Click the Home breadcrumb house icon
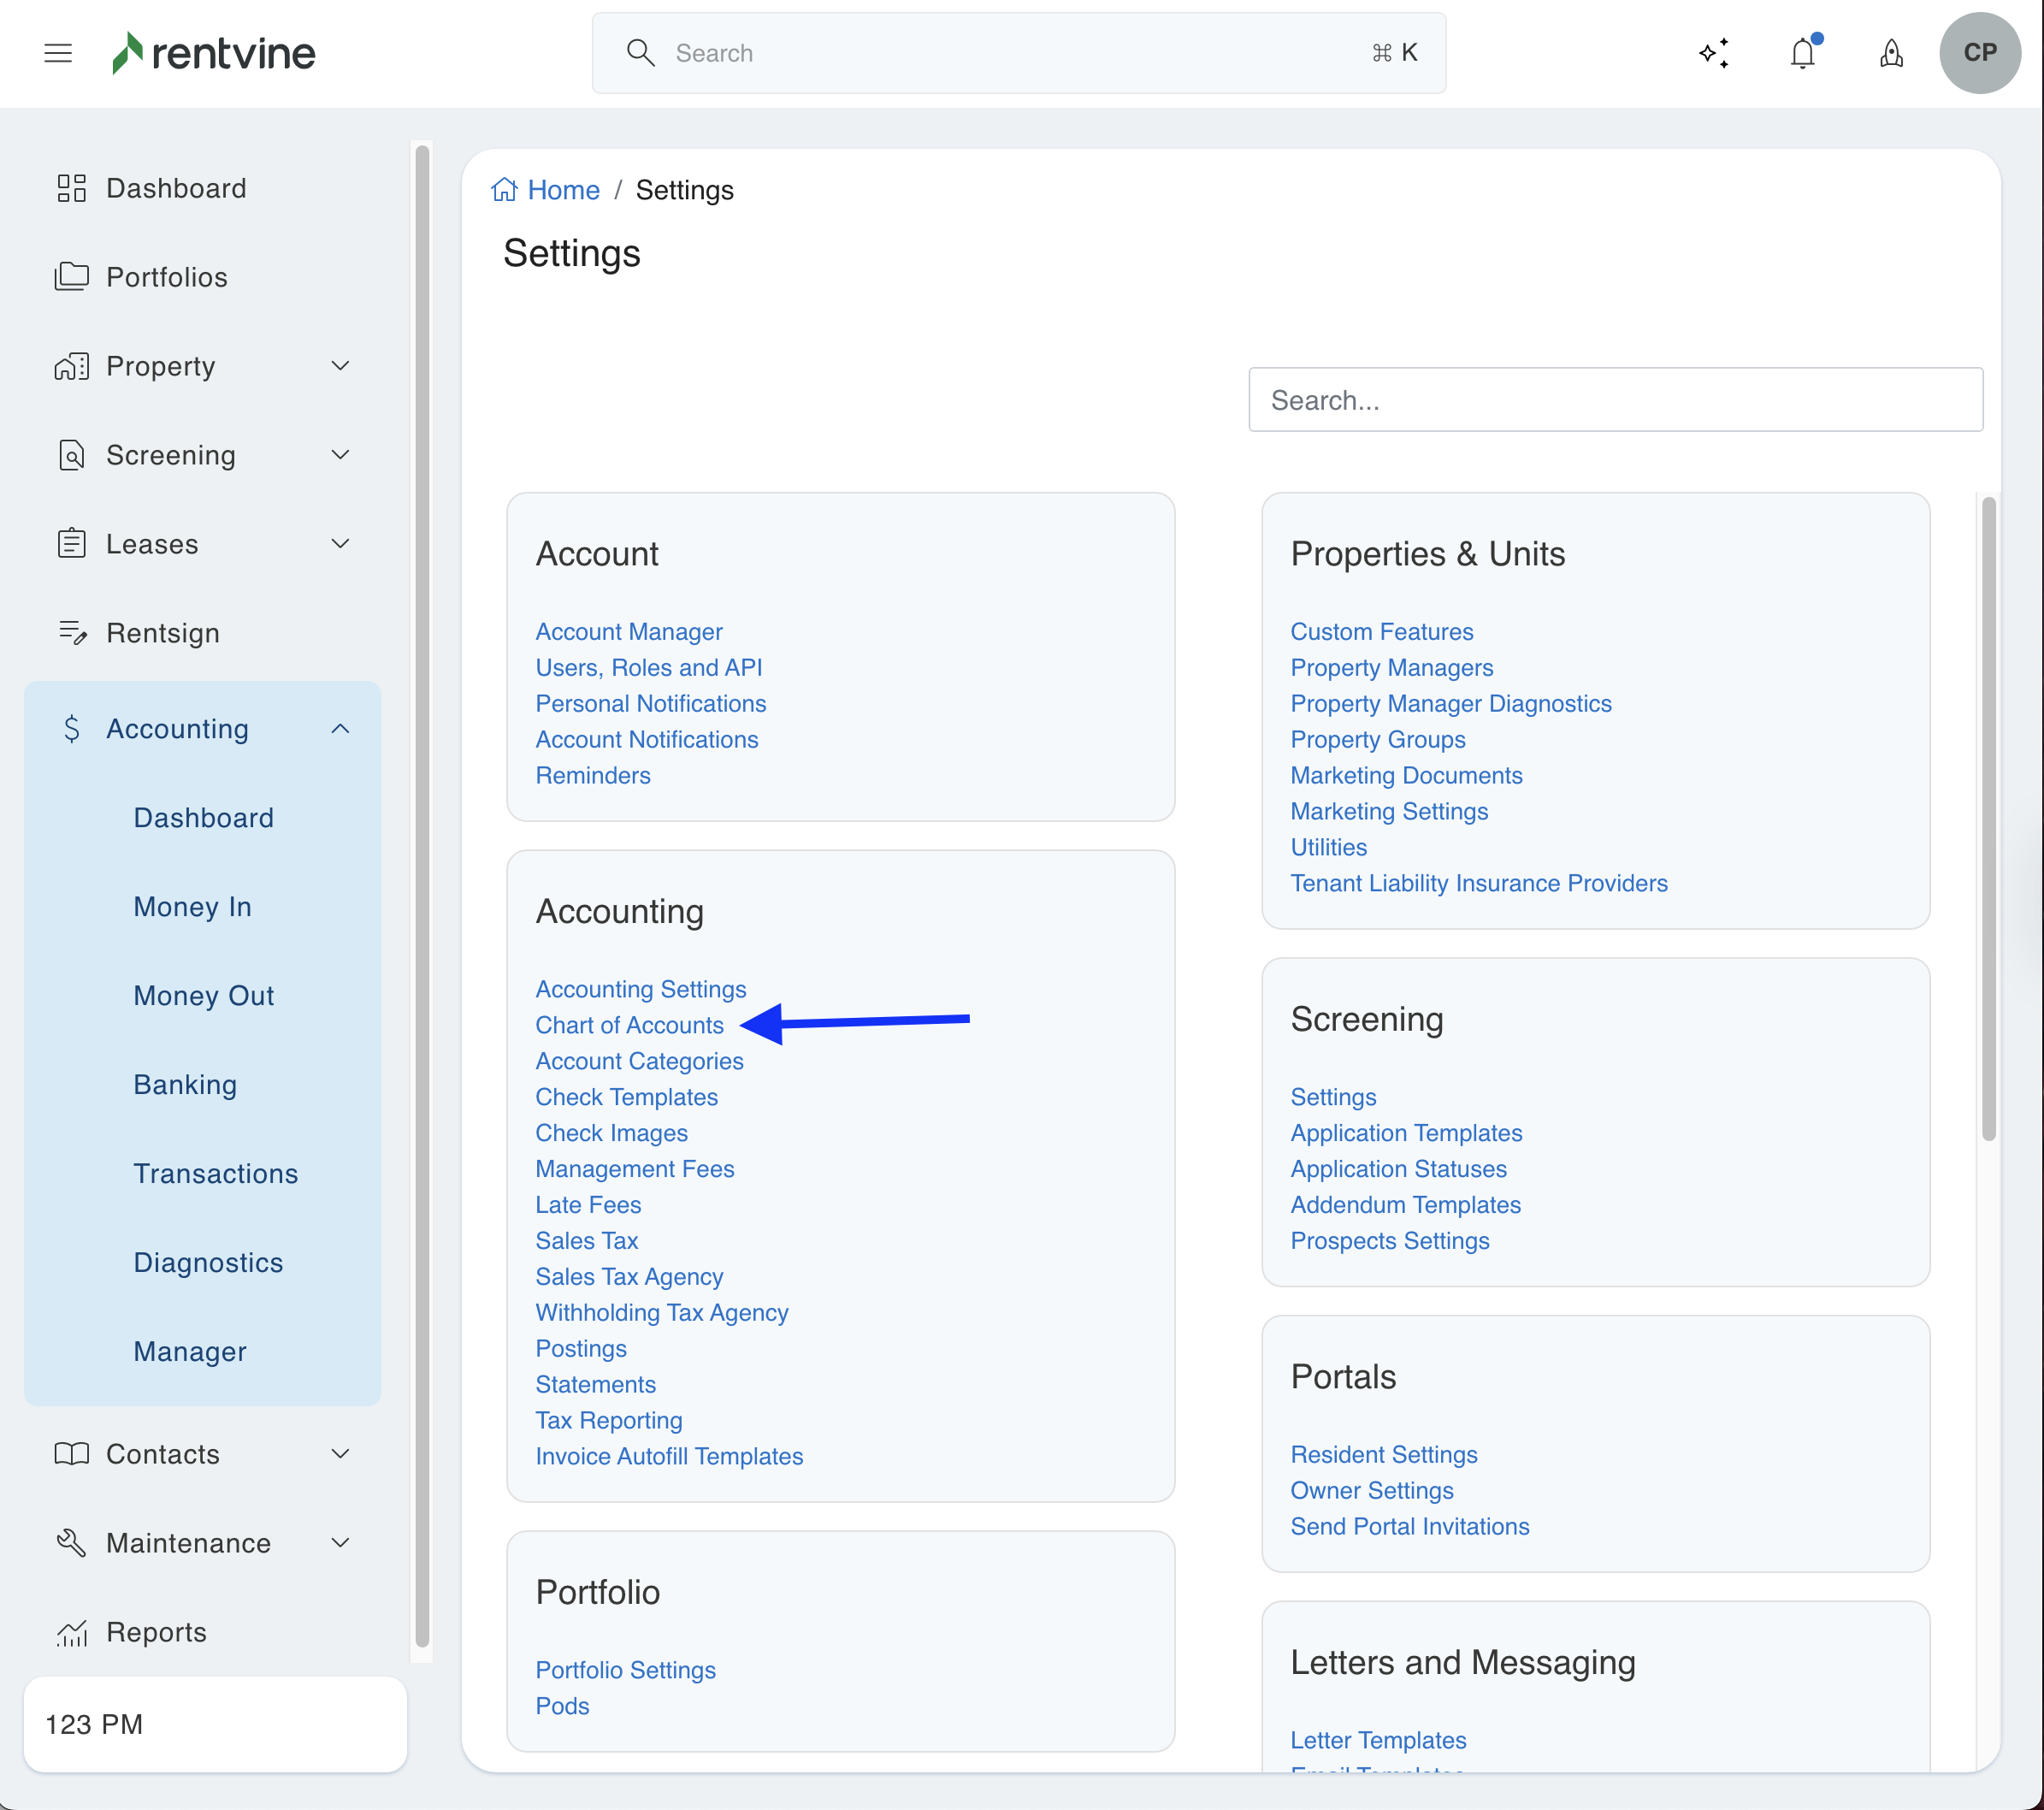This screenshot has height=1810, width=2044. 504,190
